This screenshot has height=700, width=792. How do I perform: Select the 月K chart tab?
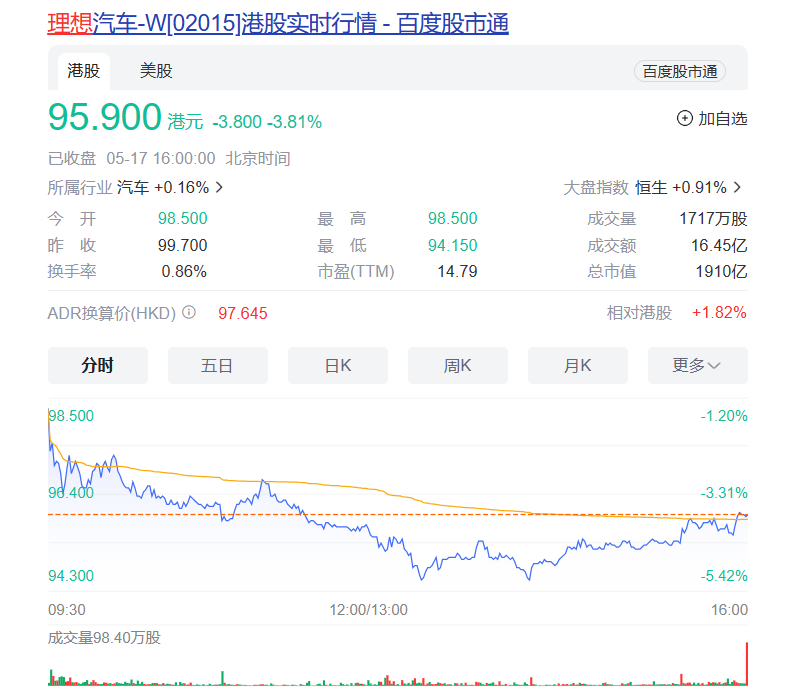click(x=578, y=365)
